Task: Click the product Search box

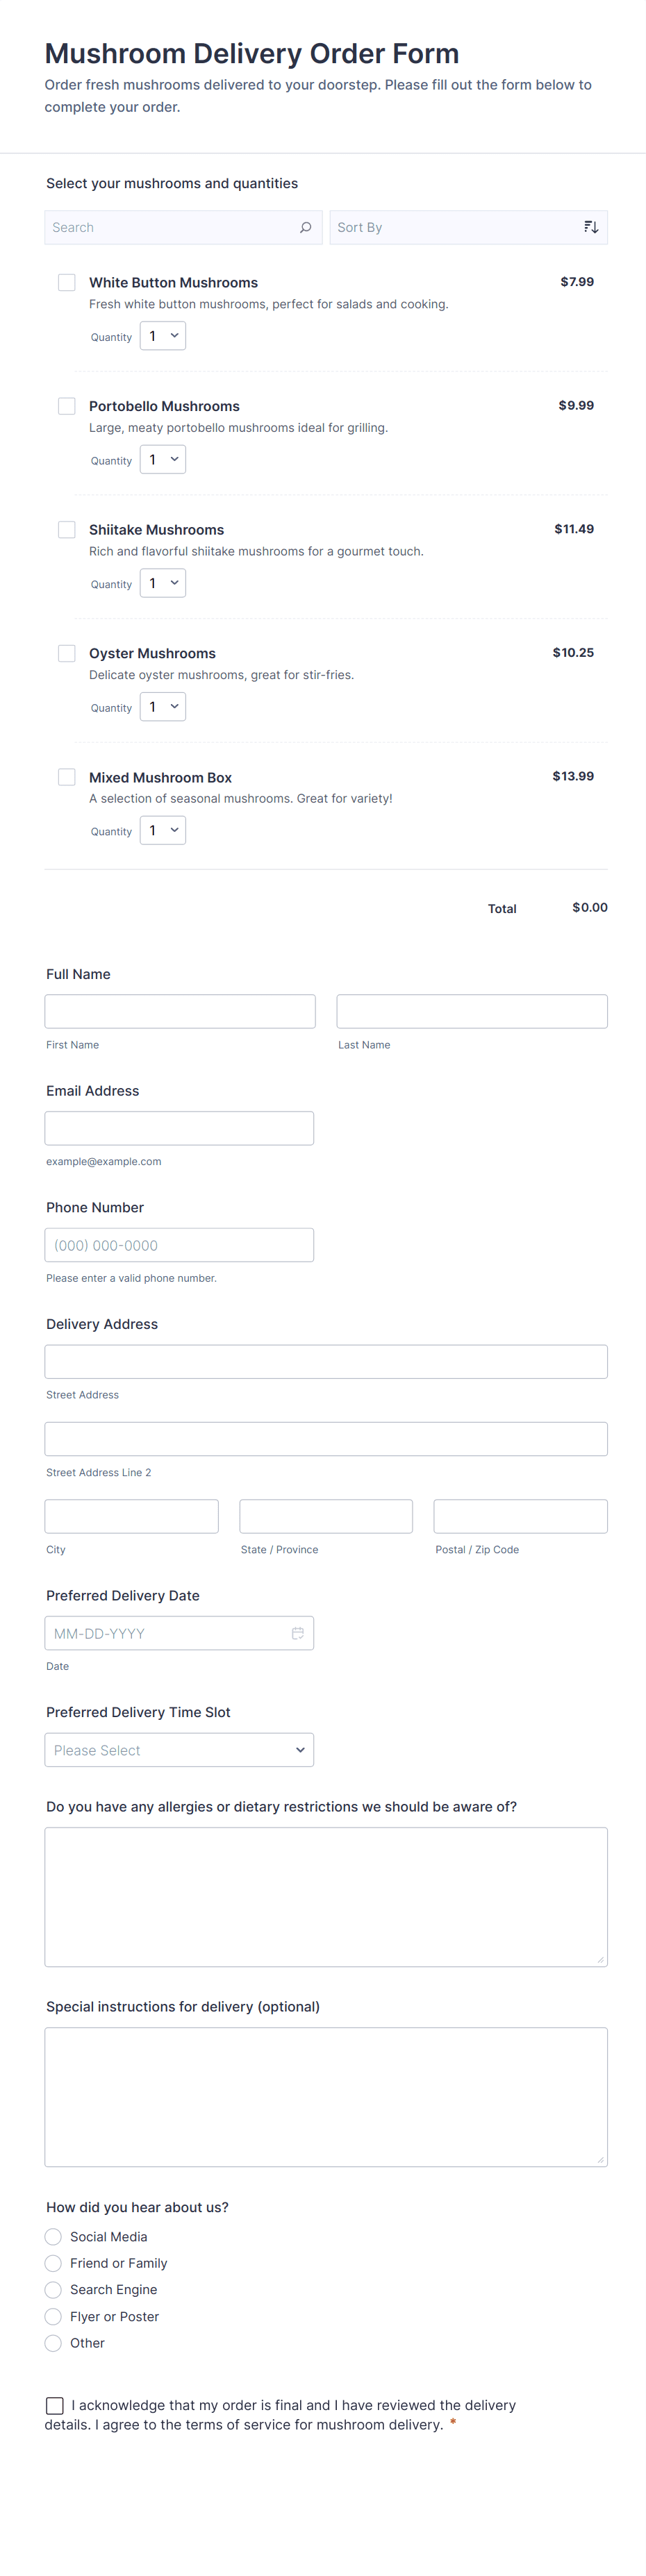Action: [x=170, y=227]
